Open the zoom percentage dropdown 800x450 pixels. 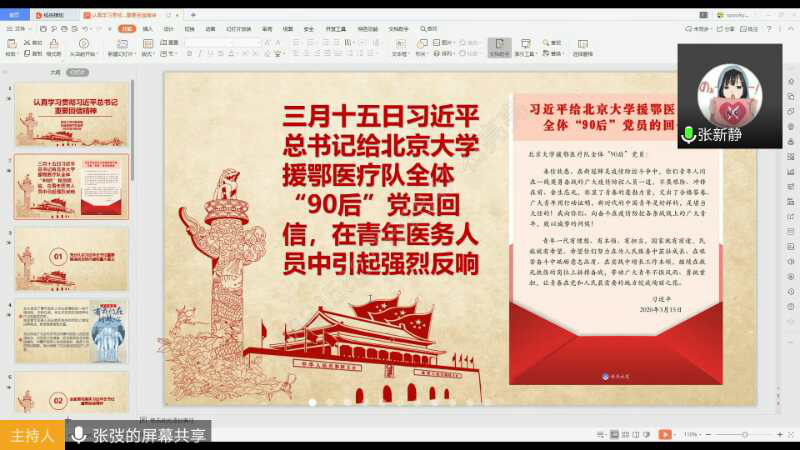[x=692, y=434]
